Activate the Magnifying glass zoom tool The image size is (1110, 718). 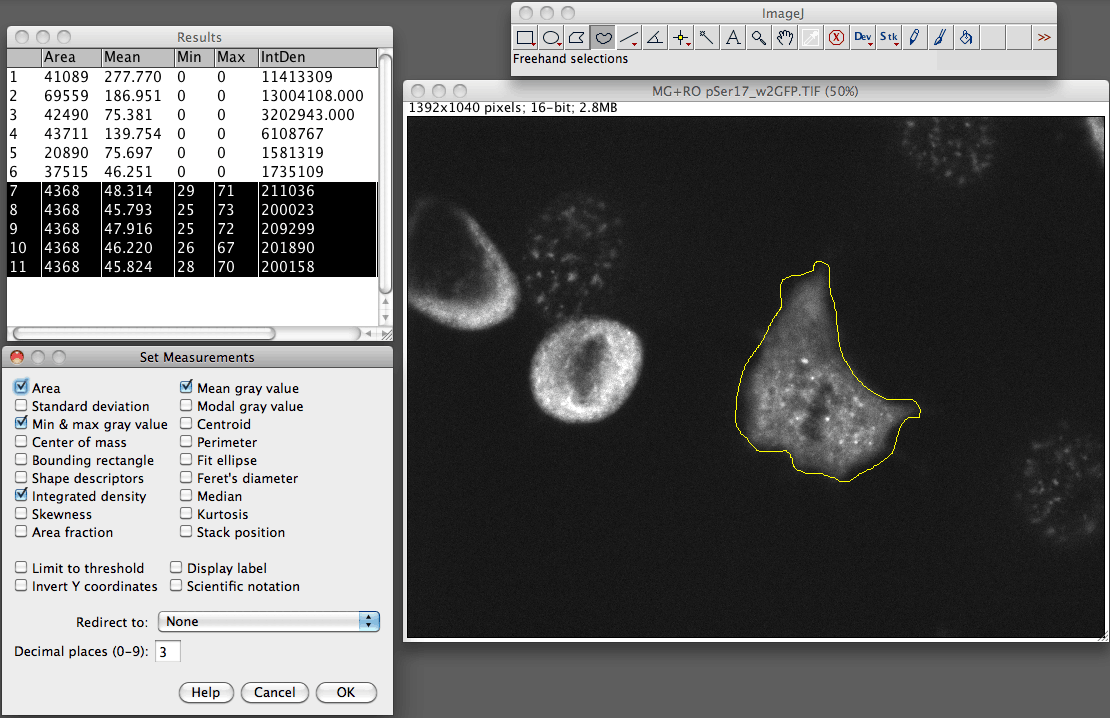click(759, 38)
